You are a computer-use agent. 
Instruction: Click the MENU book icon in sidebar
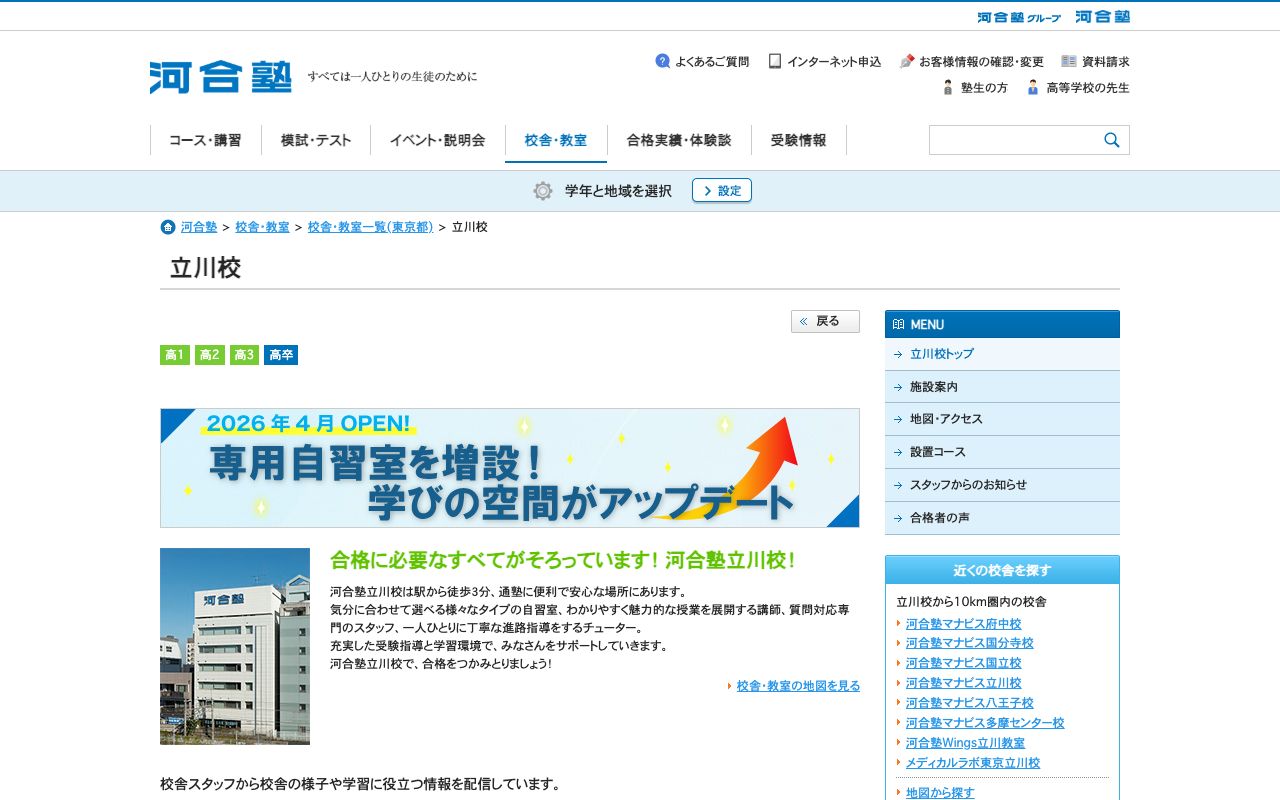pos(898,324)
